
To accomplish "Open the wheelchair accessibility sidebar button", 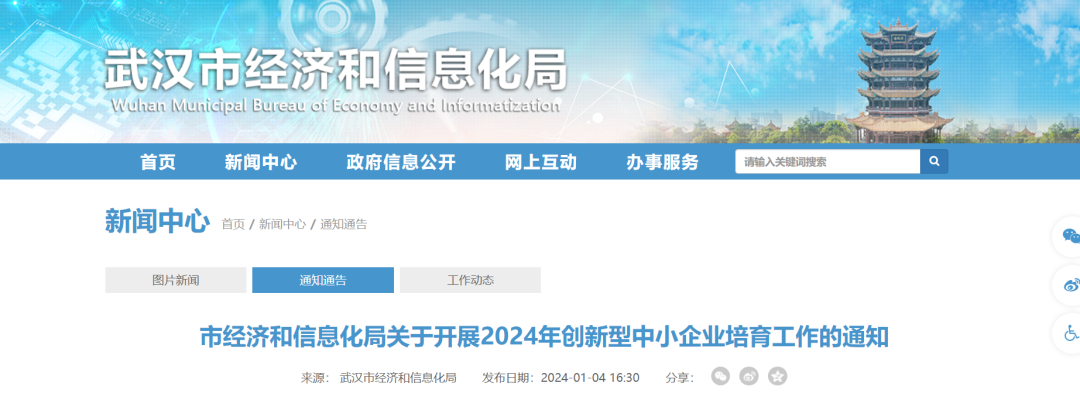I will click(x=1069, y=332).
